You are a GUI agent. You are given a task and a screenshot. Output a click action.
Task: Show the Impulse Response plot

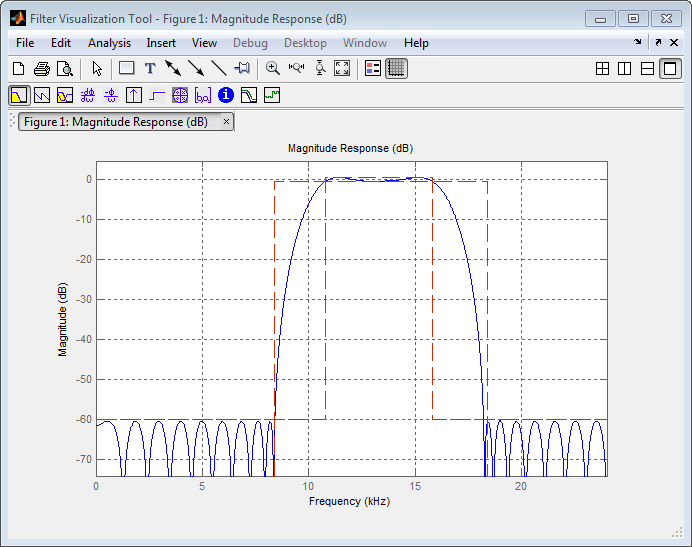[134, 96]
